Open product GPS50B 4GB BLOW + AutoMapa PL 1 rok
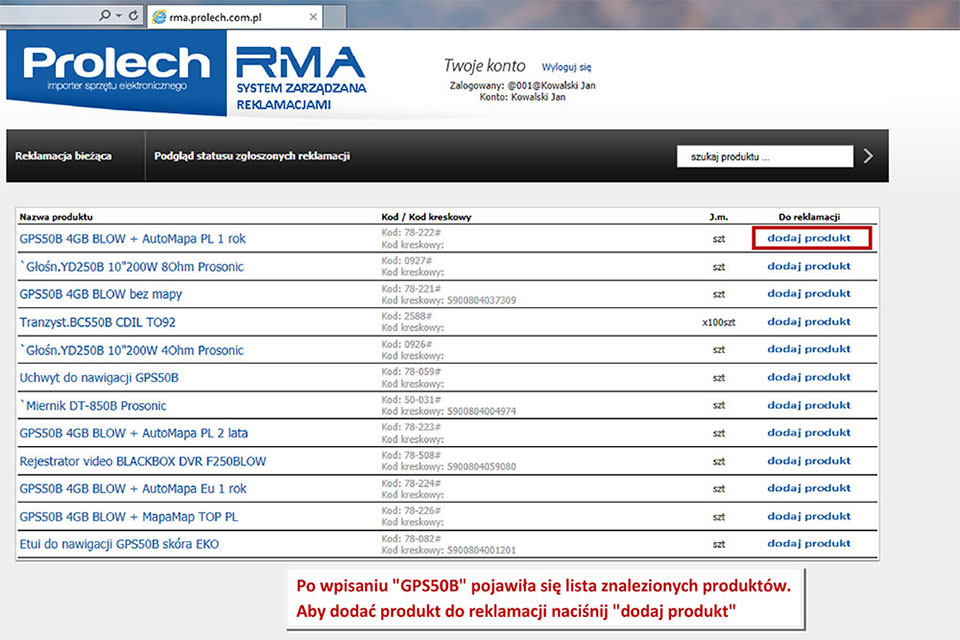 pos(132,239)
